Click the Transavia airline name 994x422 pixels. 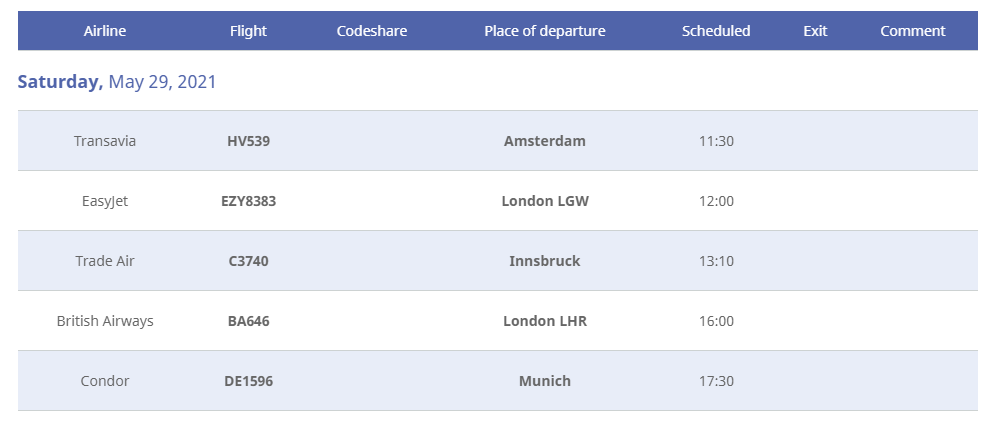[x=105, y=141]
